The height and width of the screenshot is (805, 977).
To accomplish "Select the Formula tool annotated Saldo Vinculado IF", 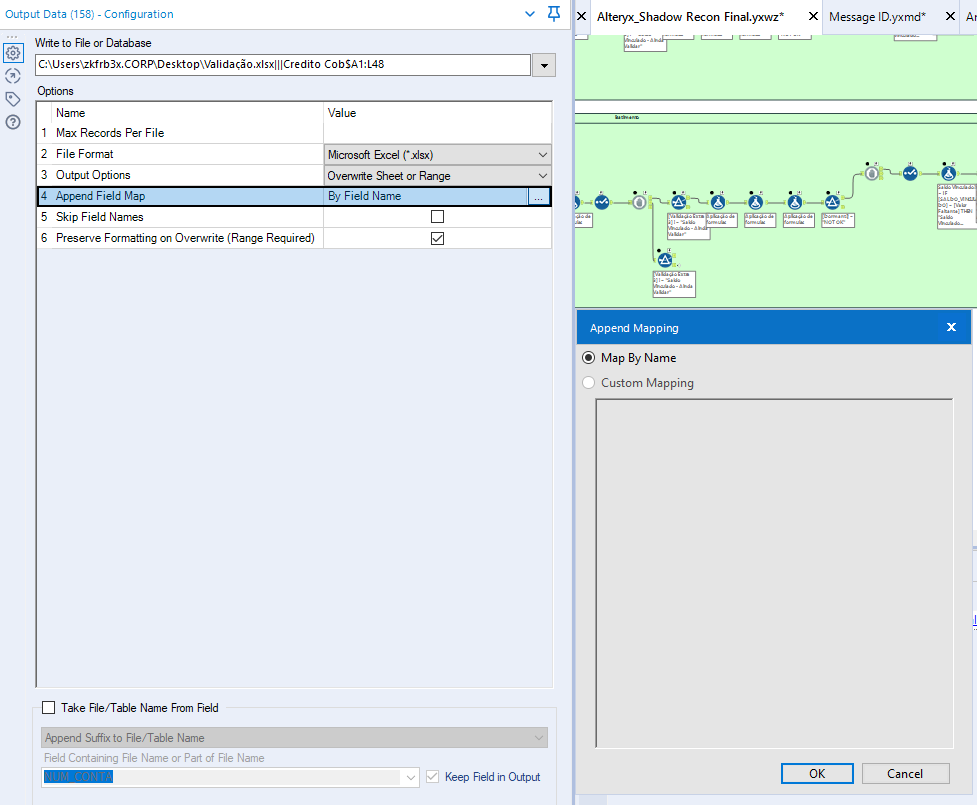I will click(x=948, y=173).
